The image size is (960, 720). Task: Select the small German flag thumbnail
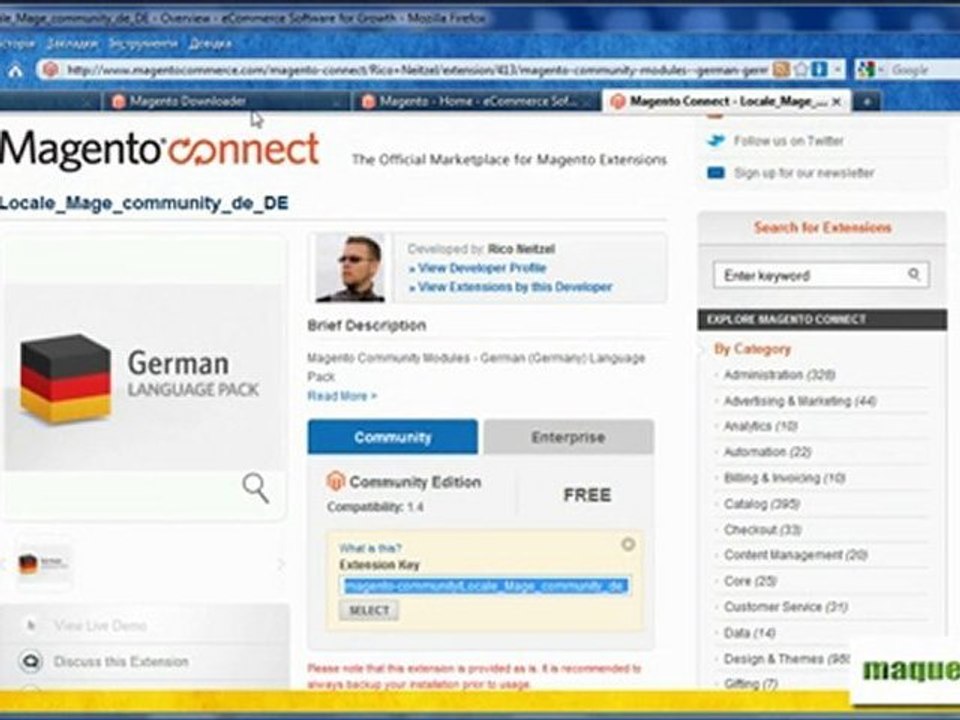pyautogui.click(x=43, y=564)
